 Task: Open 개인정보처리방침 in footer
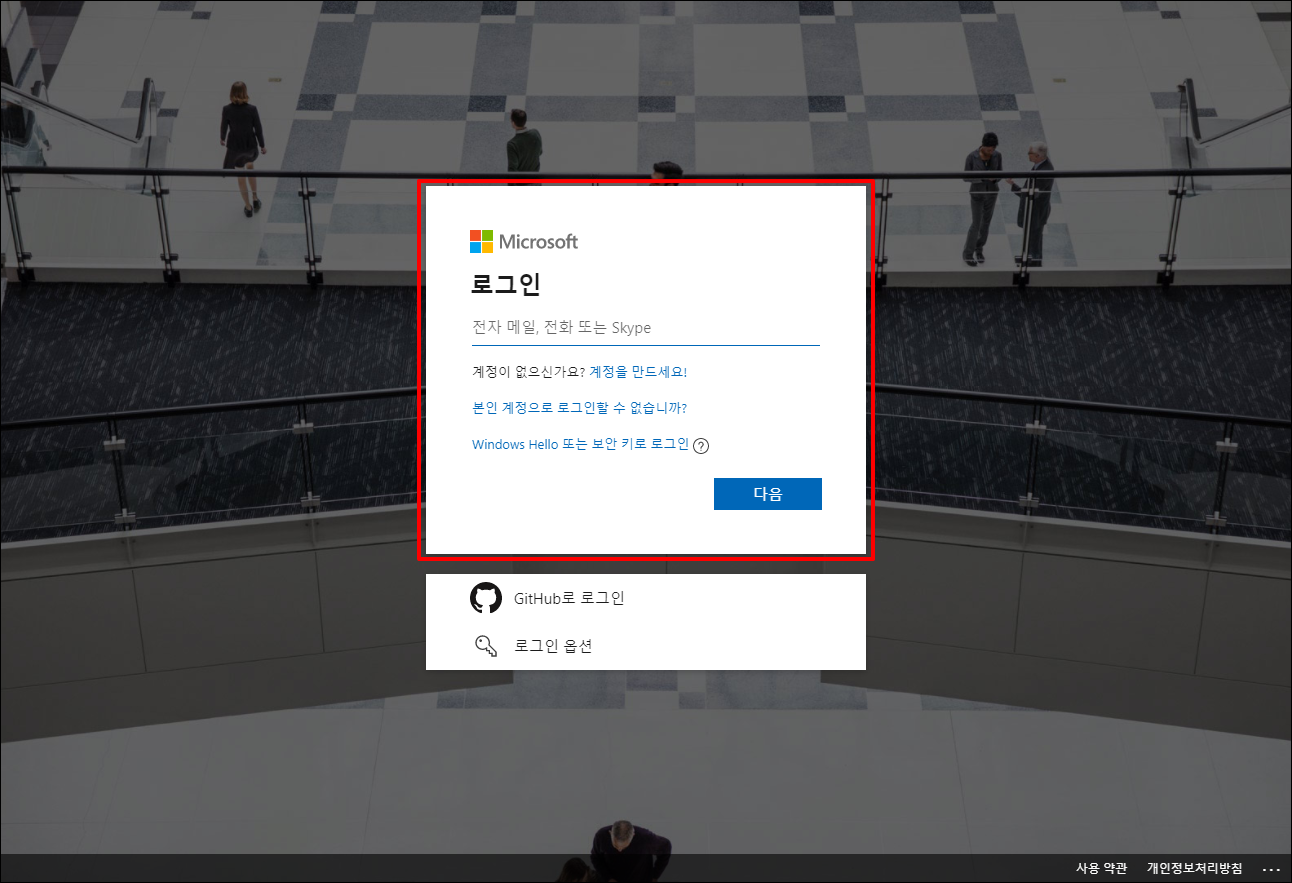(1194, 868)
